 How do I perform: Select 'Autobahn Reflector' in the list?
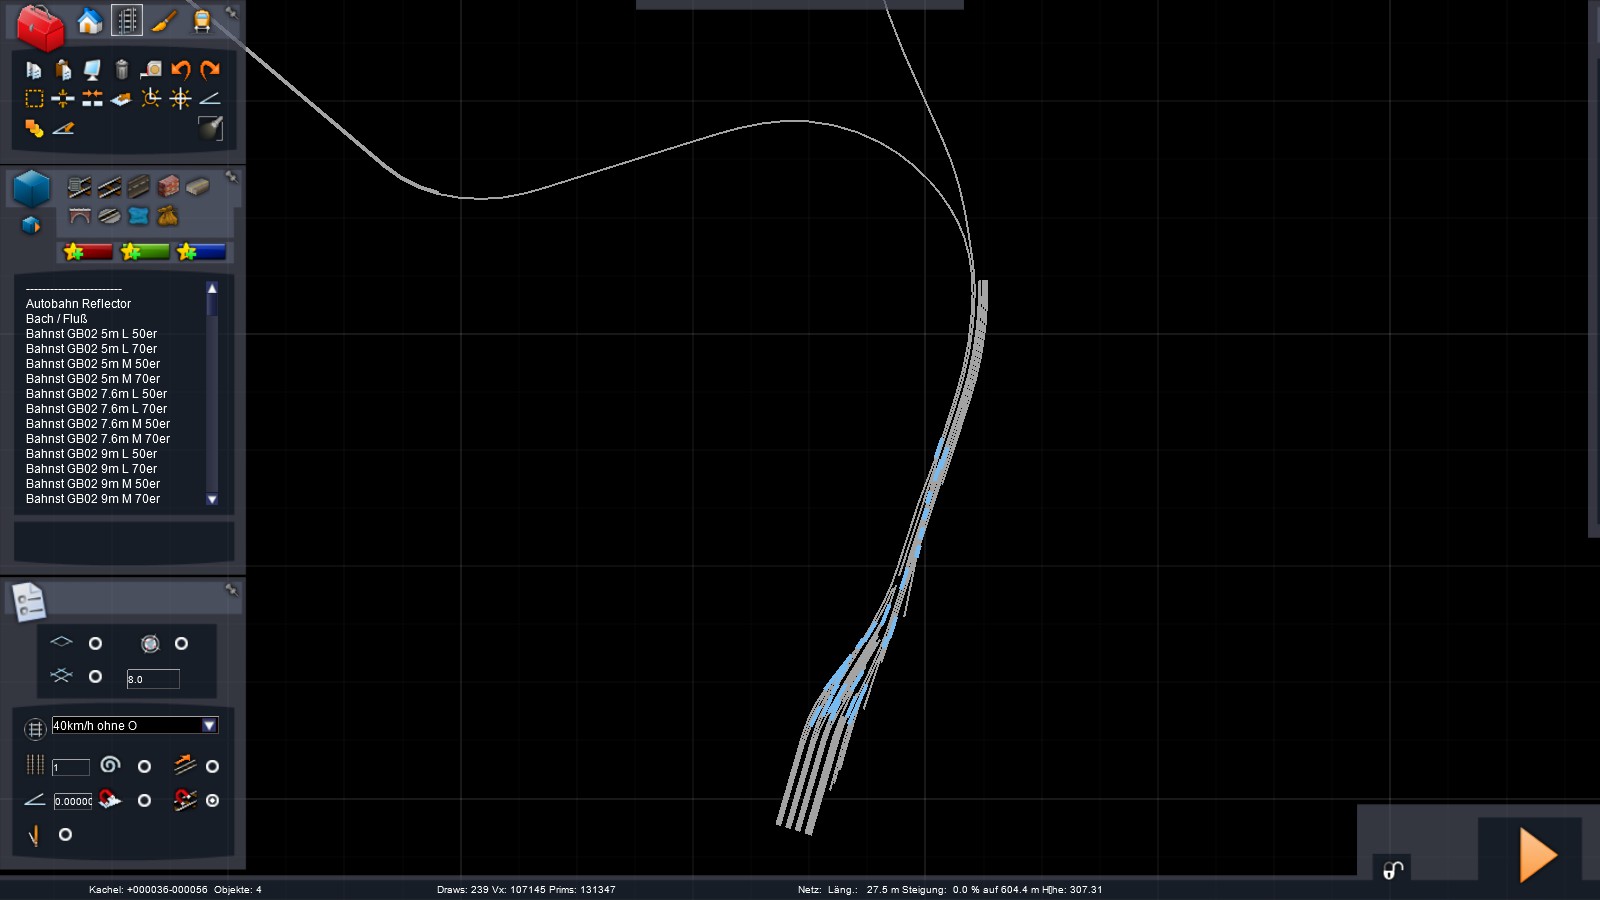pyautogui.click(x=78, y=304)
